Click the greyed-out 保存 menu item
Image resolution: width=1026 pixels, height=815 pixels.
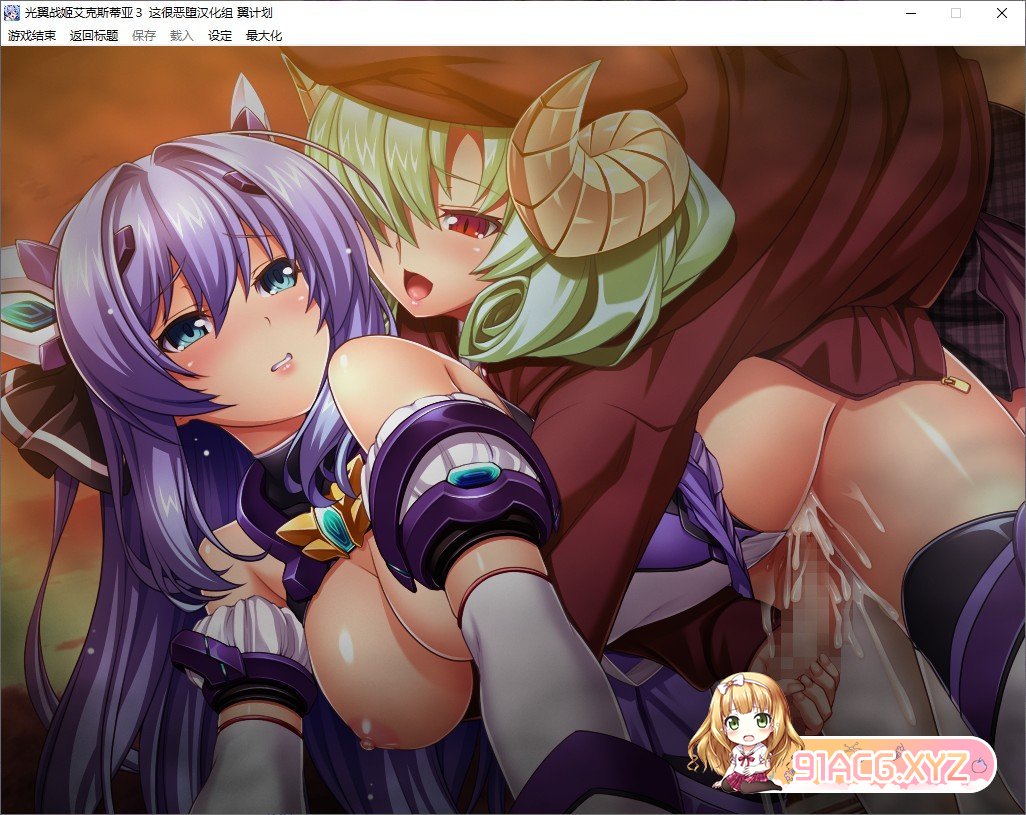144,35
